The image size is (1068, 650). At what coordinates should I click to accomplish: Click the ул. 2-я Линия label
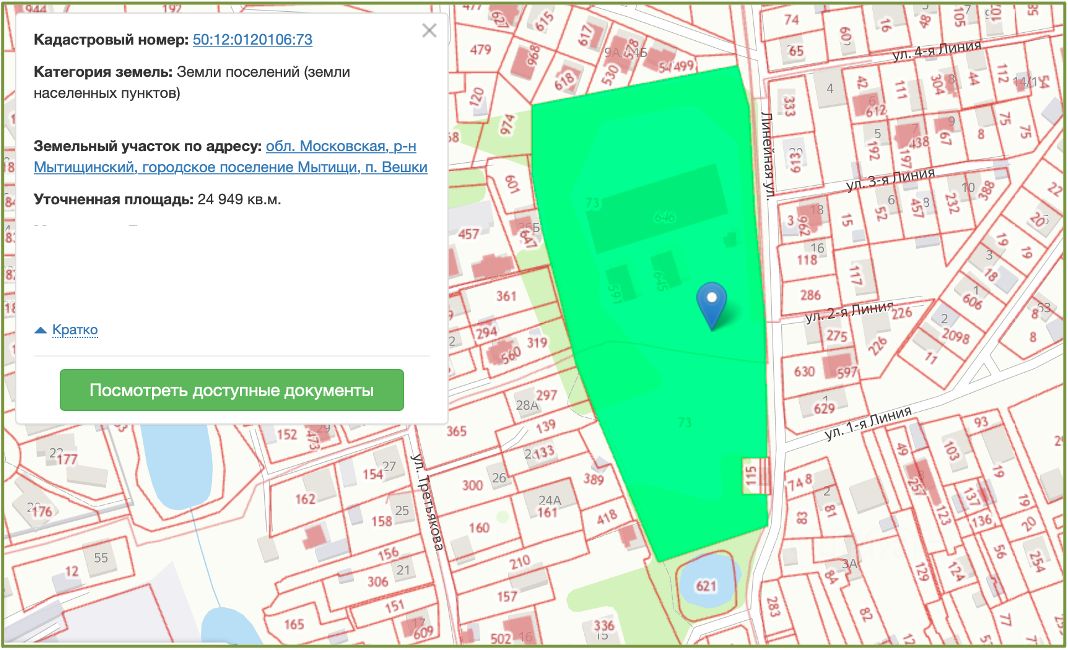(x=849, y=312)
